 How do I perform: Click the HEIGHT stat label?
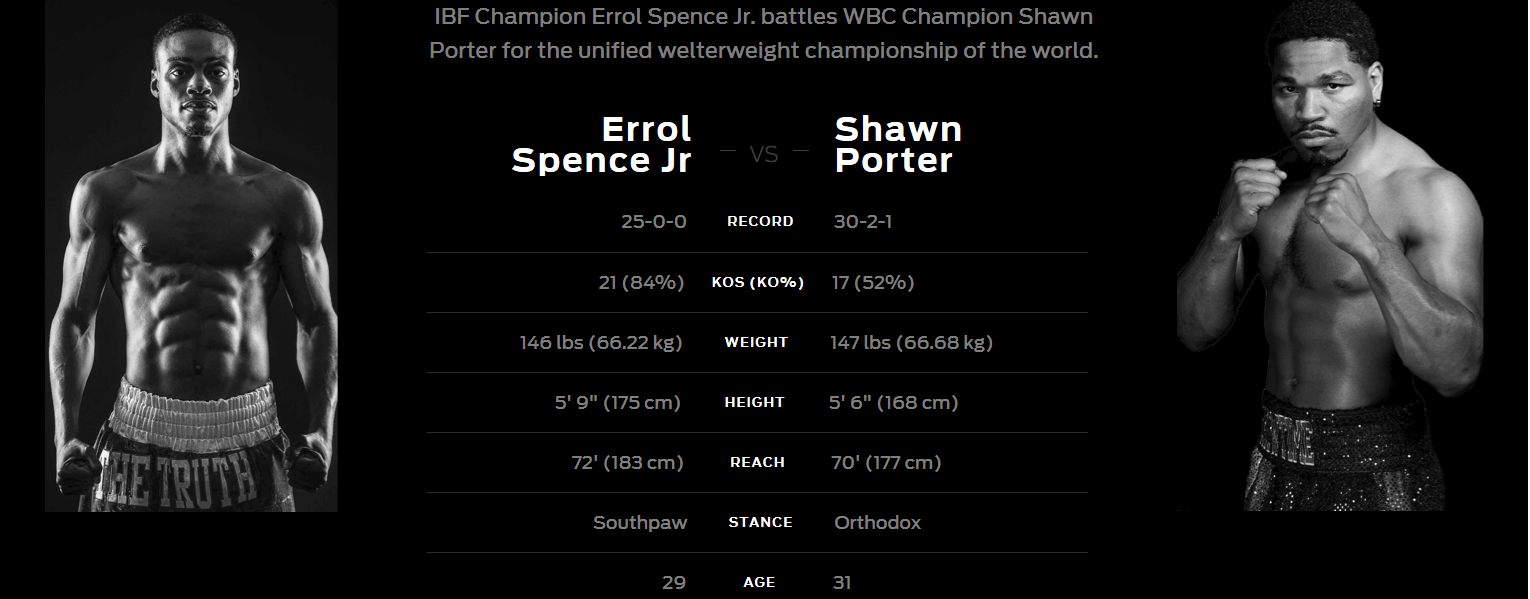tap(755, 402)
